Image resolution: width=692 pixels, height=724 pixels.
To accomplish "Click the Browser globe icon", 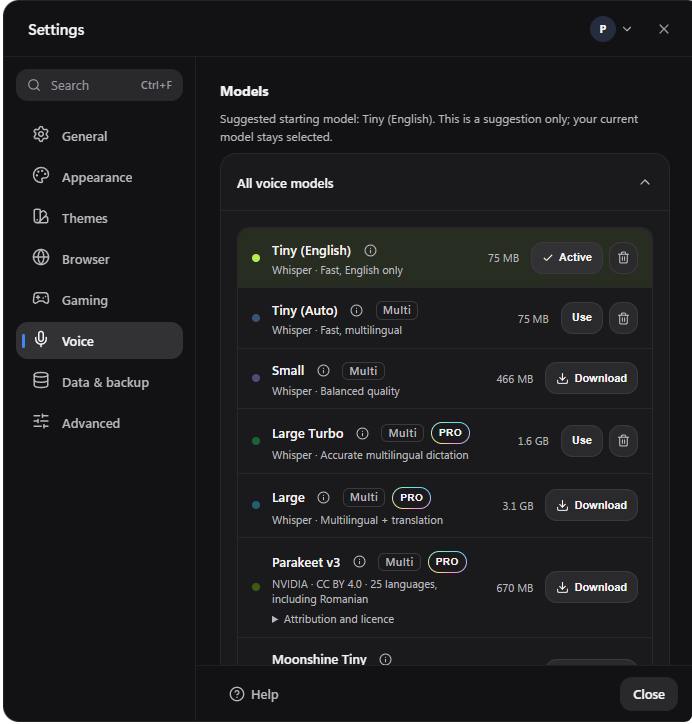I will point(41,258).
